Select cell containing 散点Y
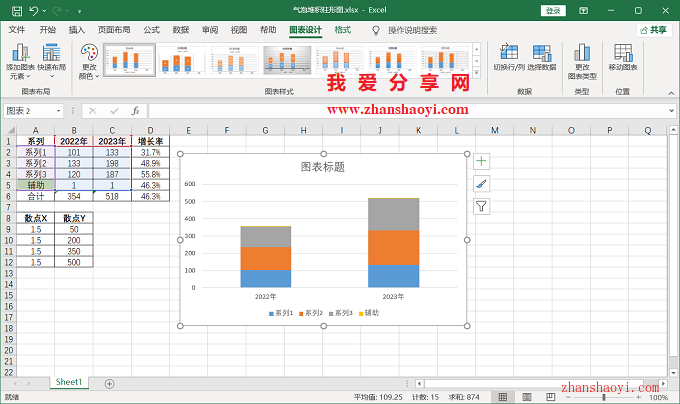Viewport: 680px width, 404px height. click(74, 218)
